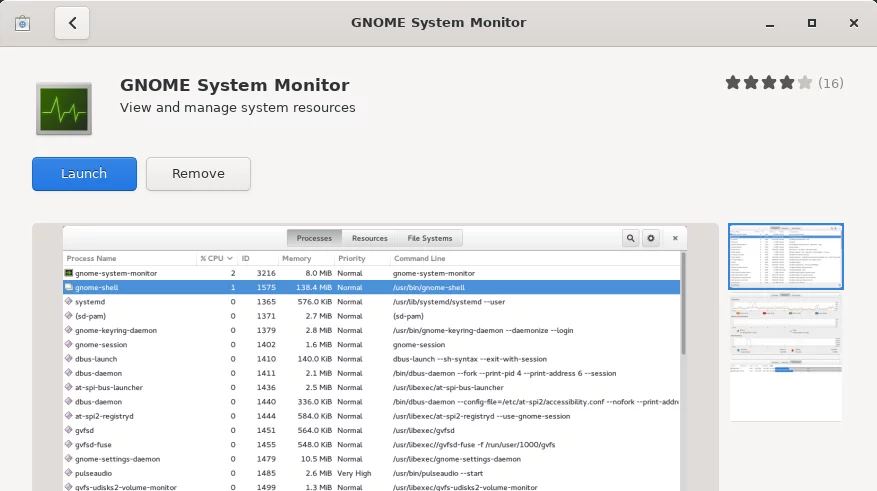Select the gvfsd-fuse process row
Viewport: 877px width, 491px height.
coord(371,445)
